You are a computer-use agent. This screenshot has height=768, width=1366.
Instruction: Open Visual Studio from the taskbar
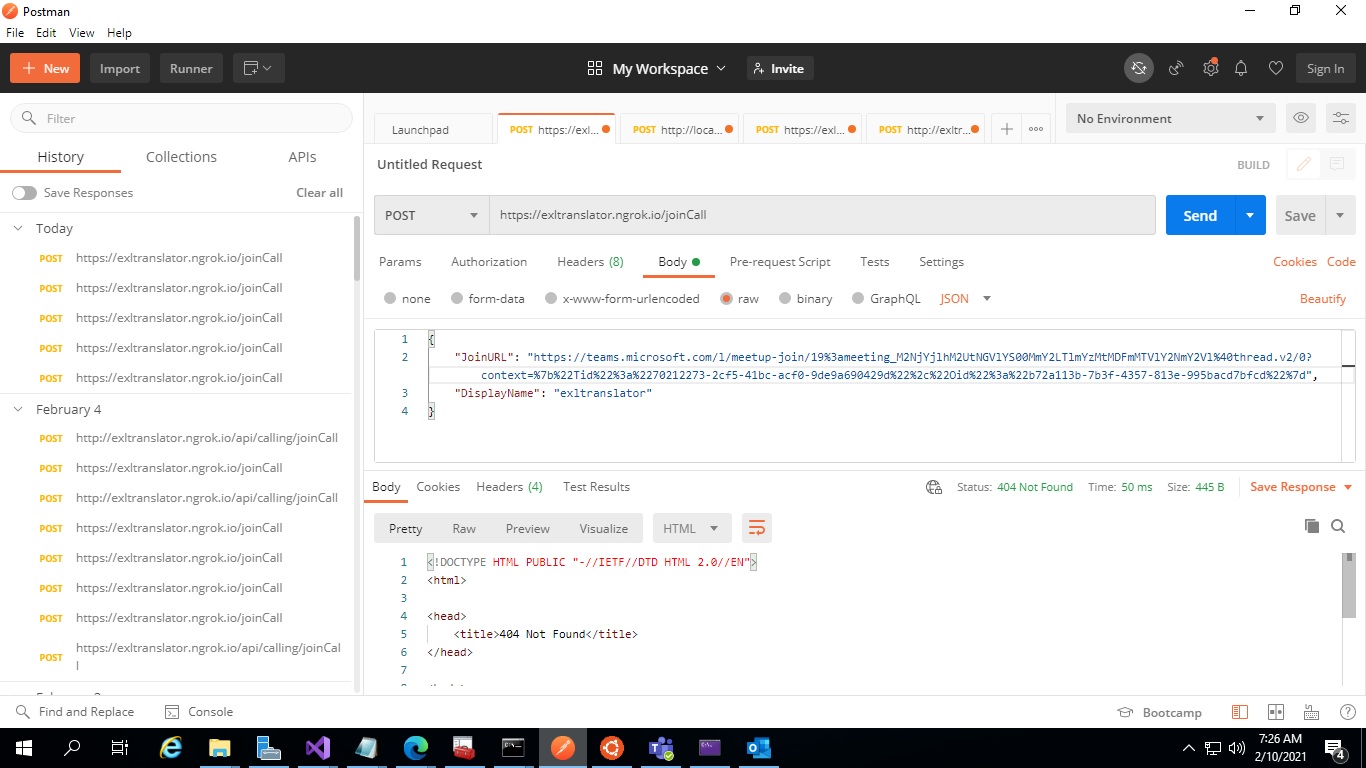pos(318,747)
